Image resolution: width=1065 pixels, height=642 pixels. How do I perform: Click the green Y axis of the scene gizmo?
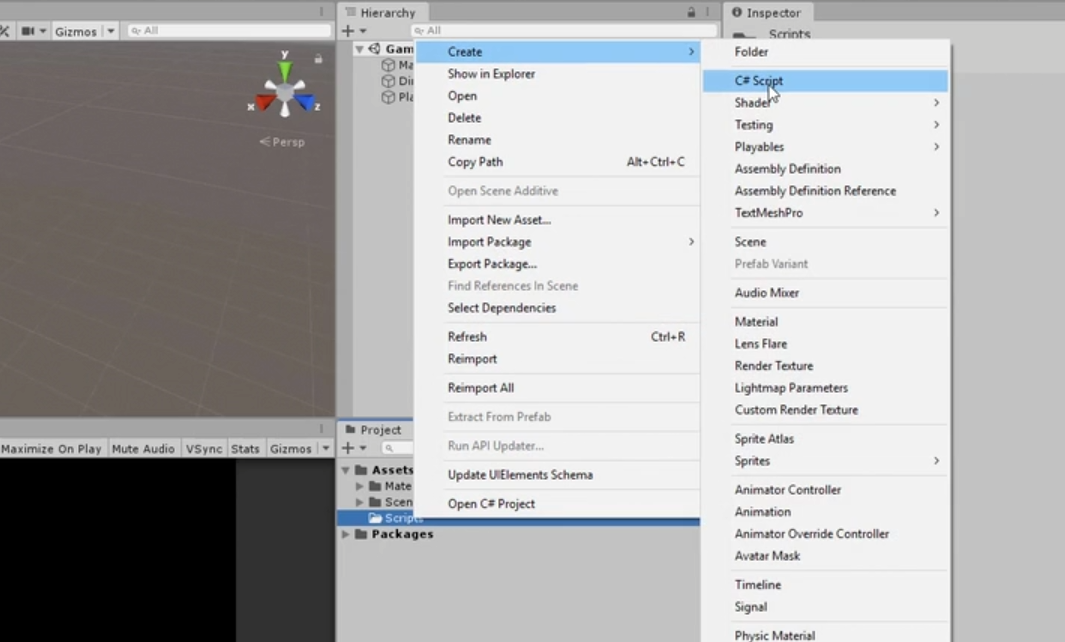(x=285, y=68)
